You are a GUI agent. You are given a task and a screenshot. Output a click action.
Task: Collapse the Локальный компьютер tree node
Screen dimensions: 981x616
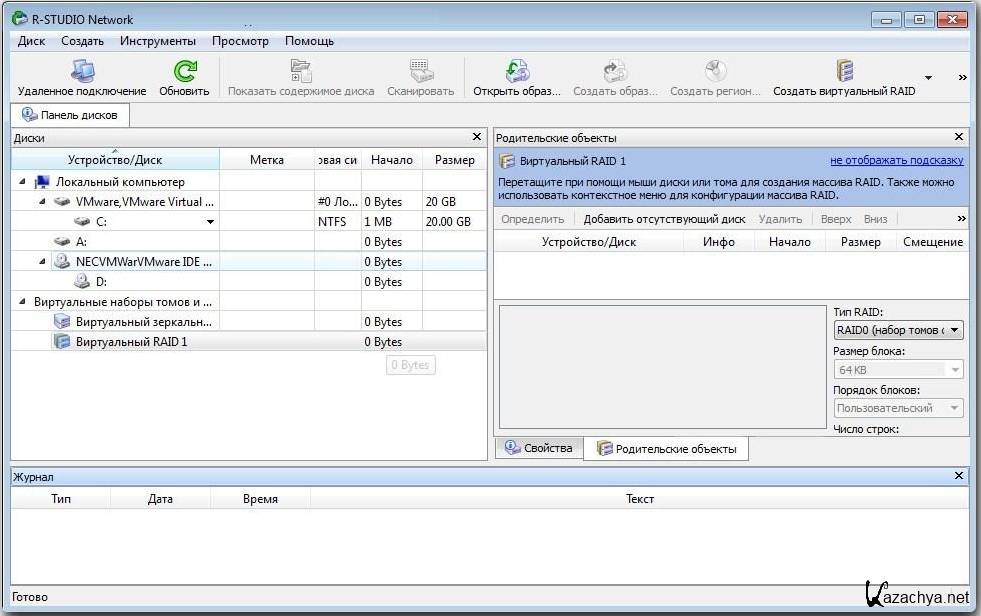coord(22,182)
